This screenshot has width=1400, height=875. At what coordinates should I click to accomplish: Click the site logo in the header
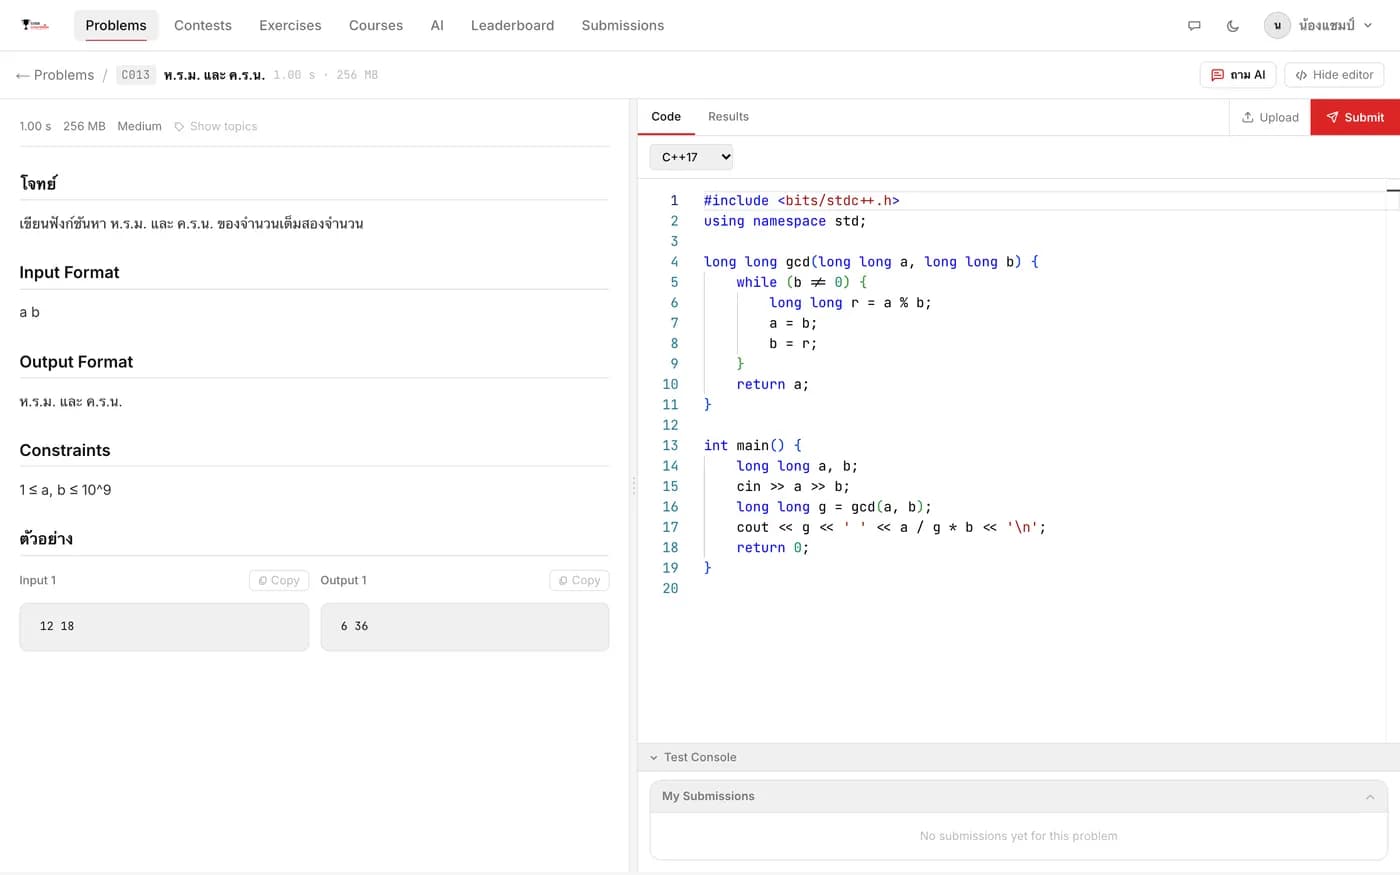pos(35,25)
